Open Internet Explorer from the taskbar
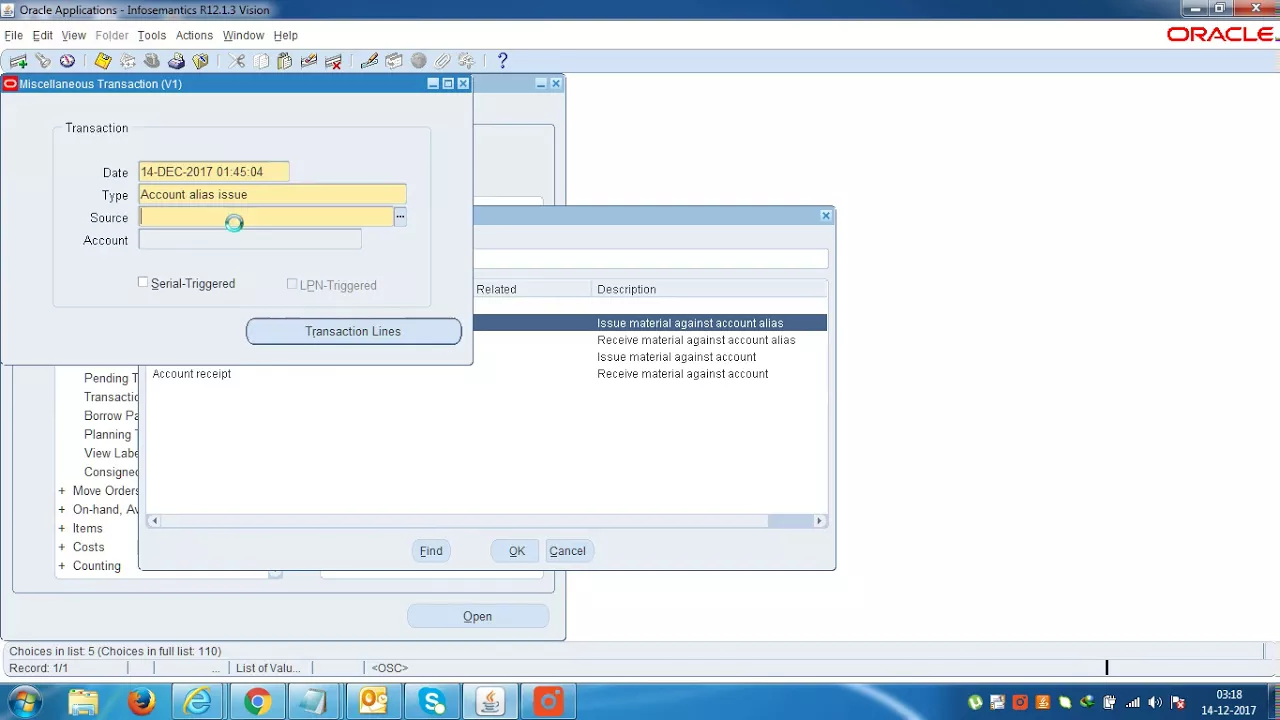1280x720 pixels. point(198,702)
